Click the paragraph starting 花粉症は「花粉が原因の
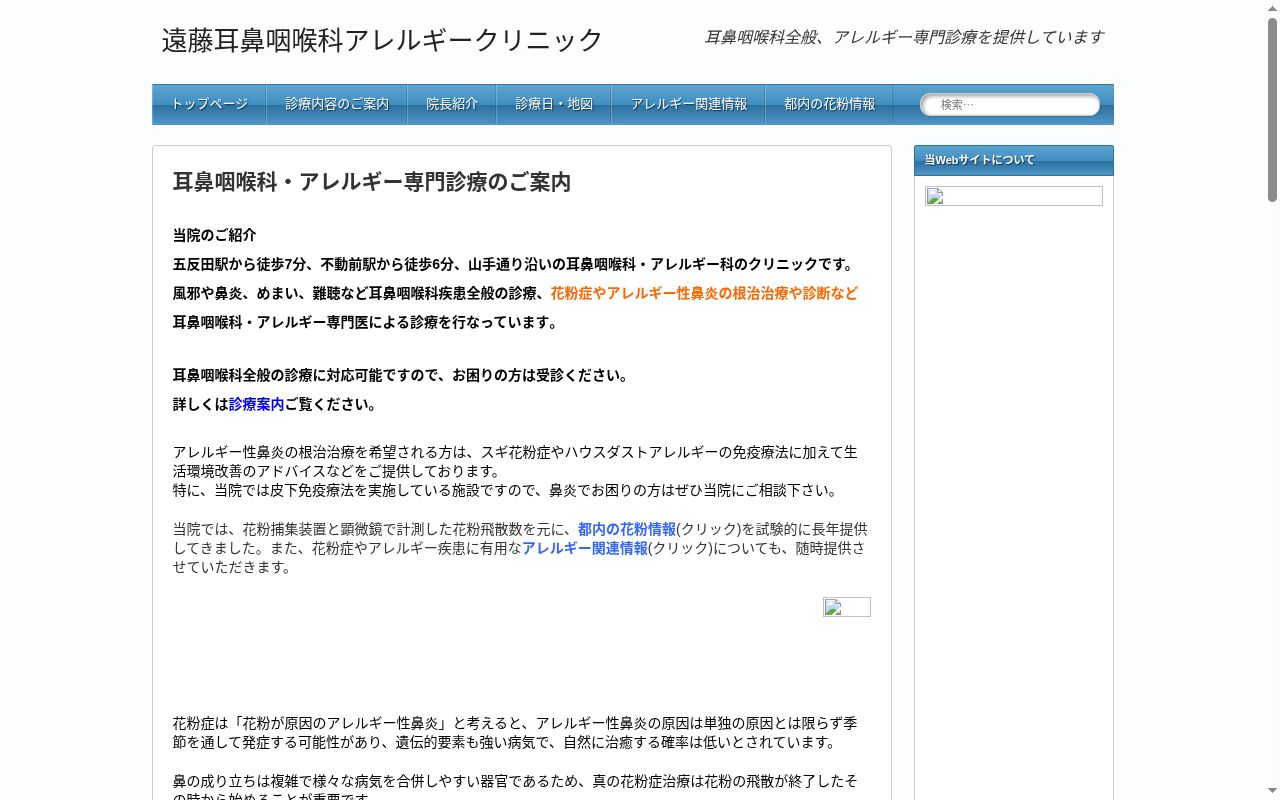 point(515,733)
